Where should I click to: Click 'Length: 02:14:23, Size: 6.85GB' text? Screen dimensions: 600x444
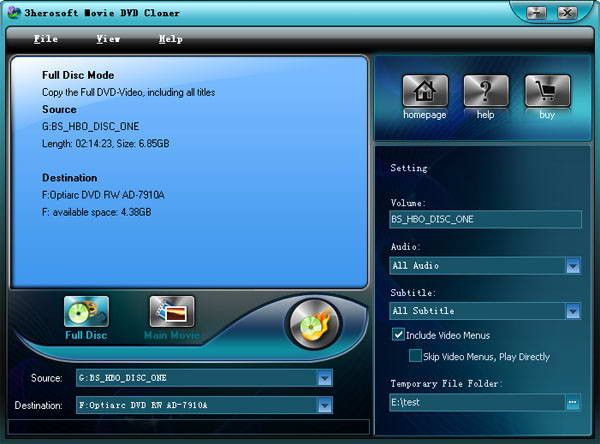(x=106, y=144)
